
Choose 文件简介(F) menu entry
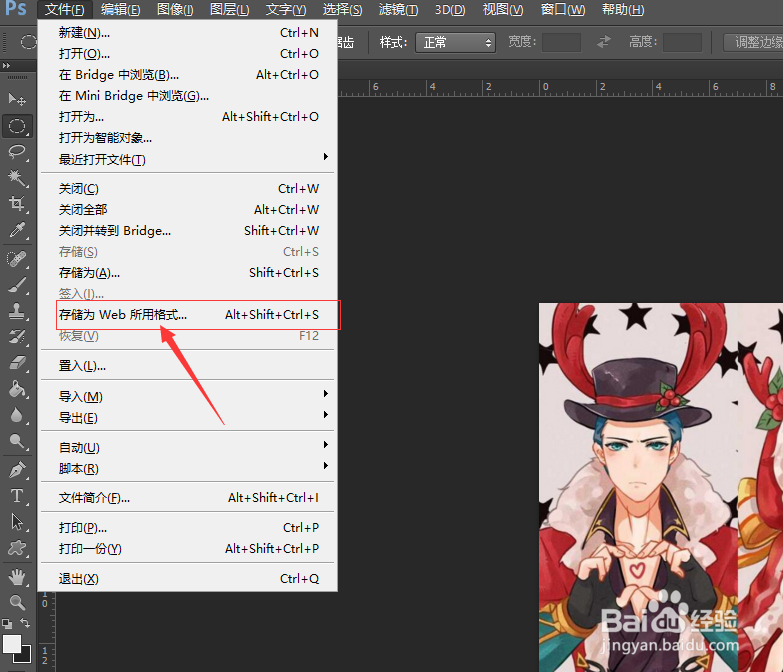(188, 498)
